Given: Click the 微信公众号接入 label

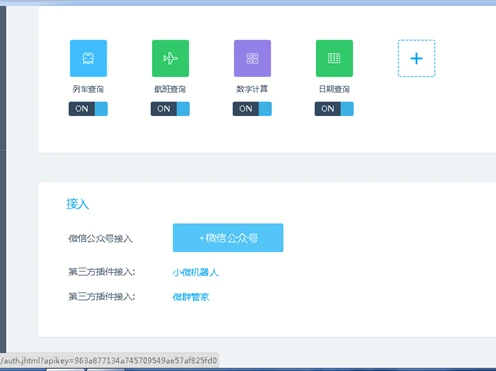Looking at the screenshot, I should (x=100, y=239).
